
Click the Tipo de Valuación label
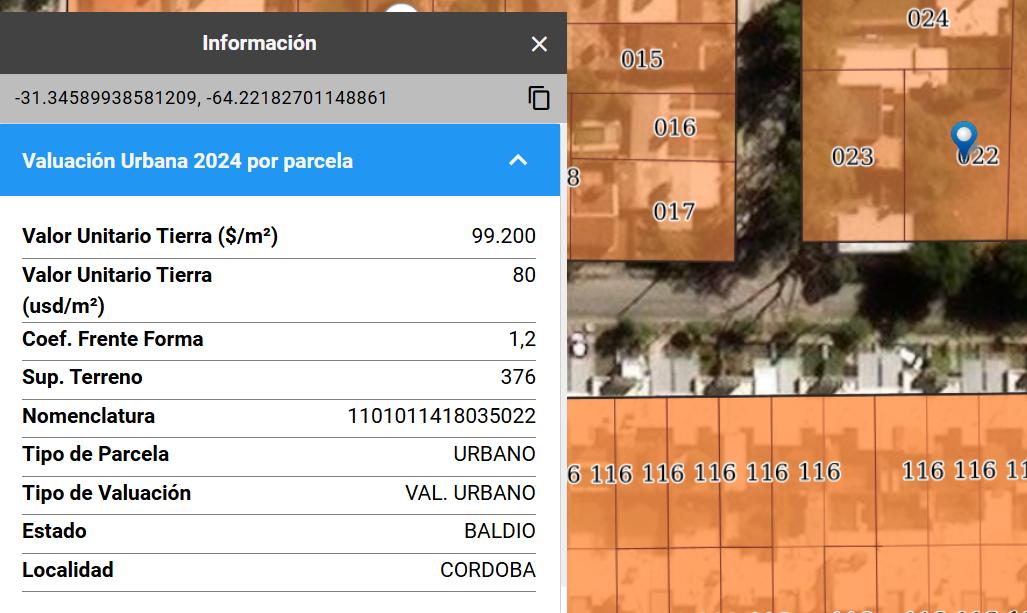pyautogui.click(x=107, y=492)
